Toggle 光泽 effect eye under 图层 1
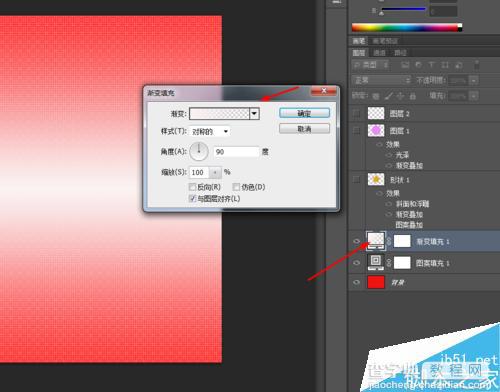Image resolution: width=500 pixels, height=392 pixels. 389,155
